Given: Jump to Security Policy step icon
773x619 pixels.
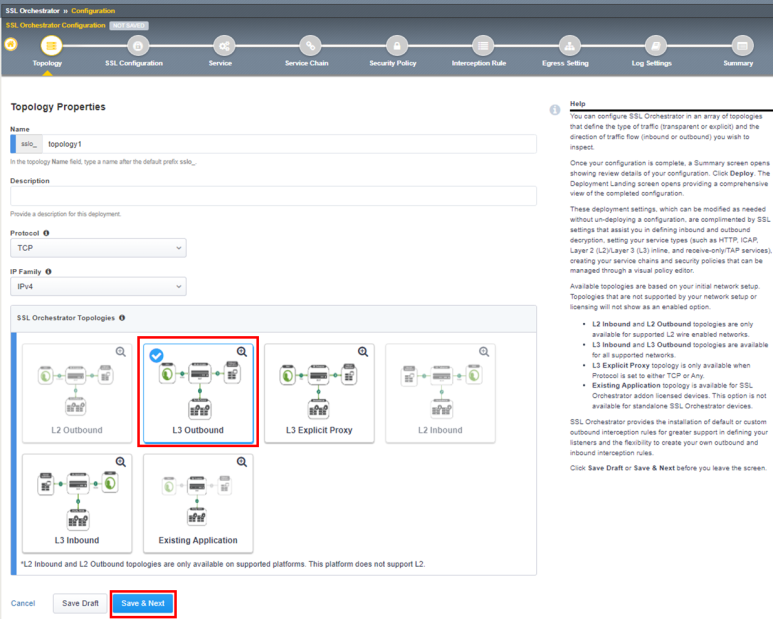Looking at the screenshot, I should point(397,46).
